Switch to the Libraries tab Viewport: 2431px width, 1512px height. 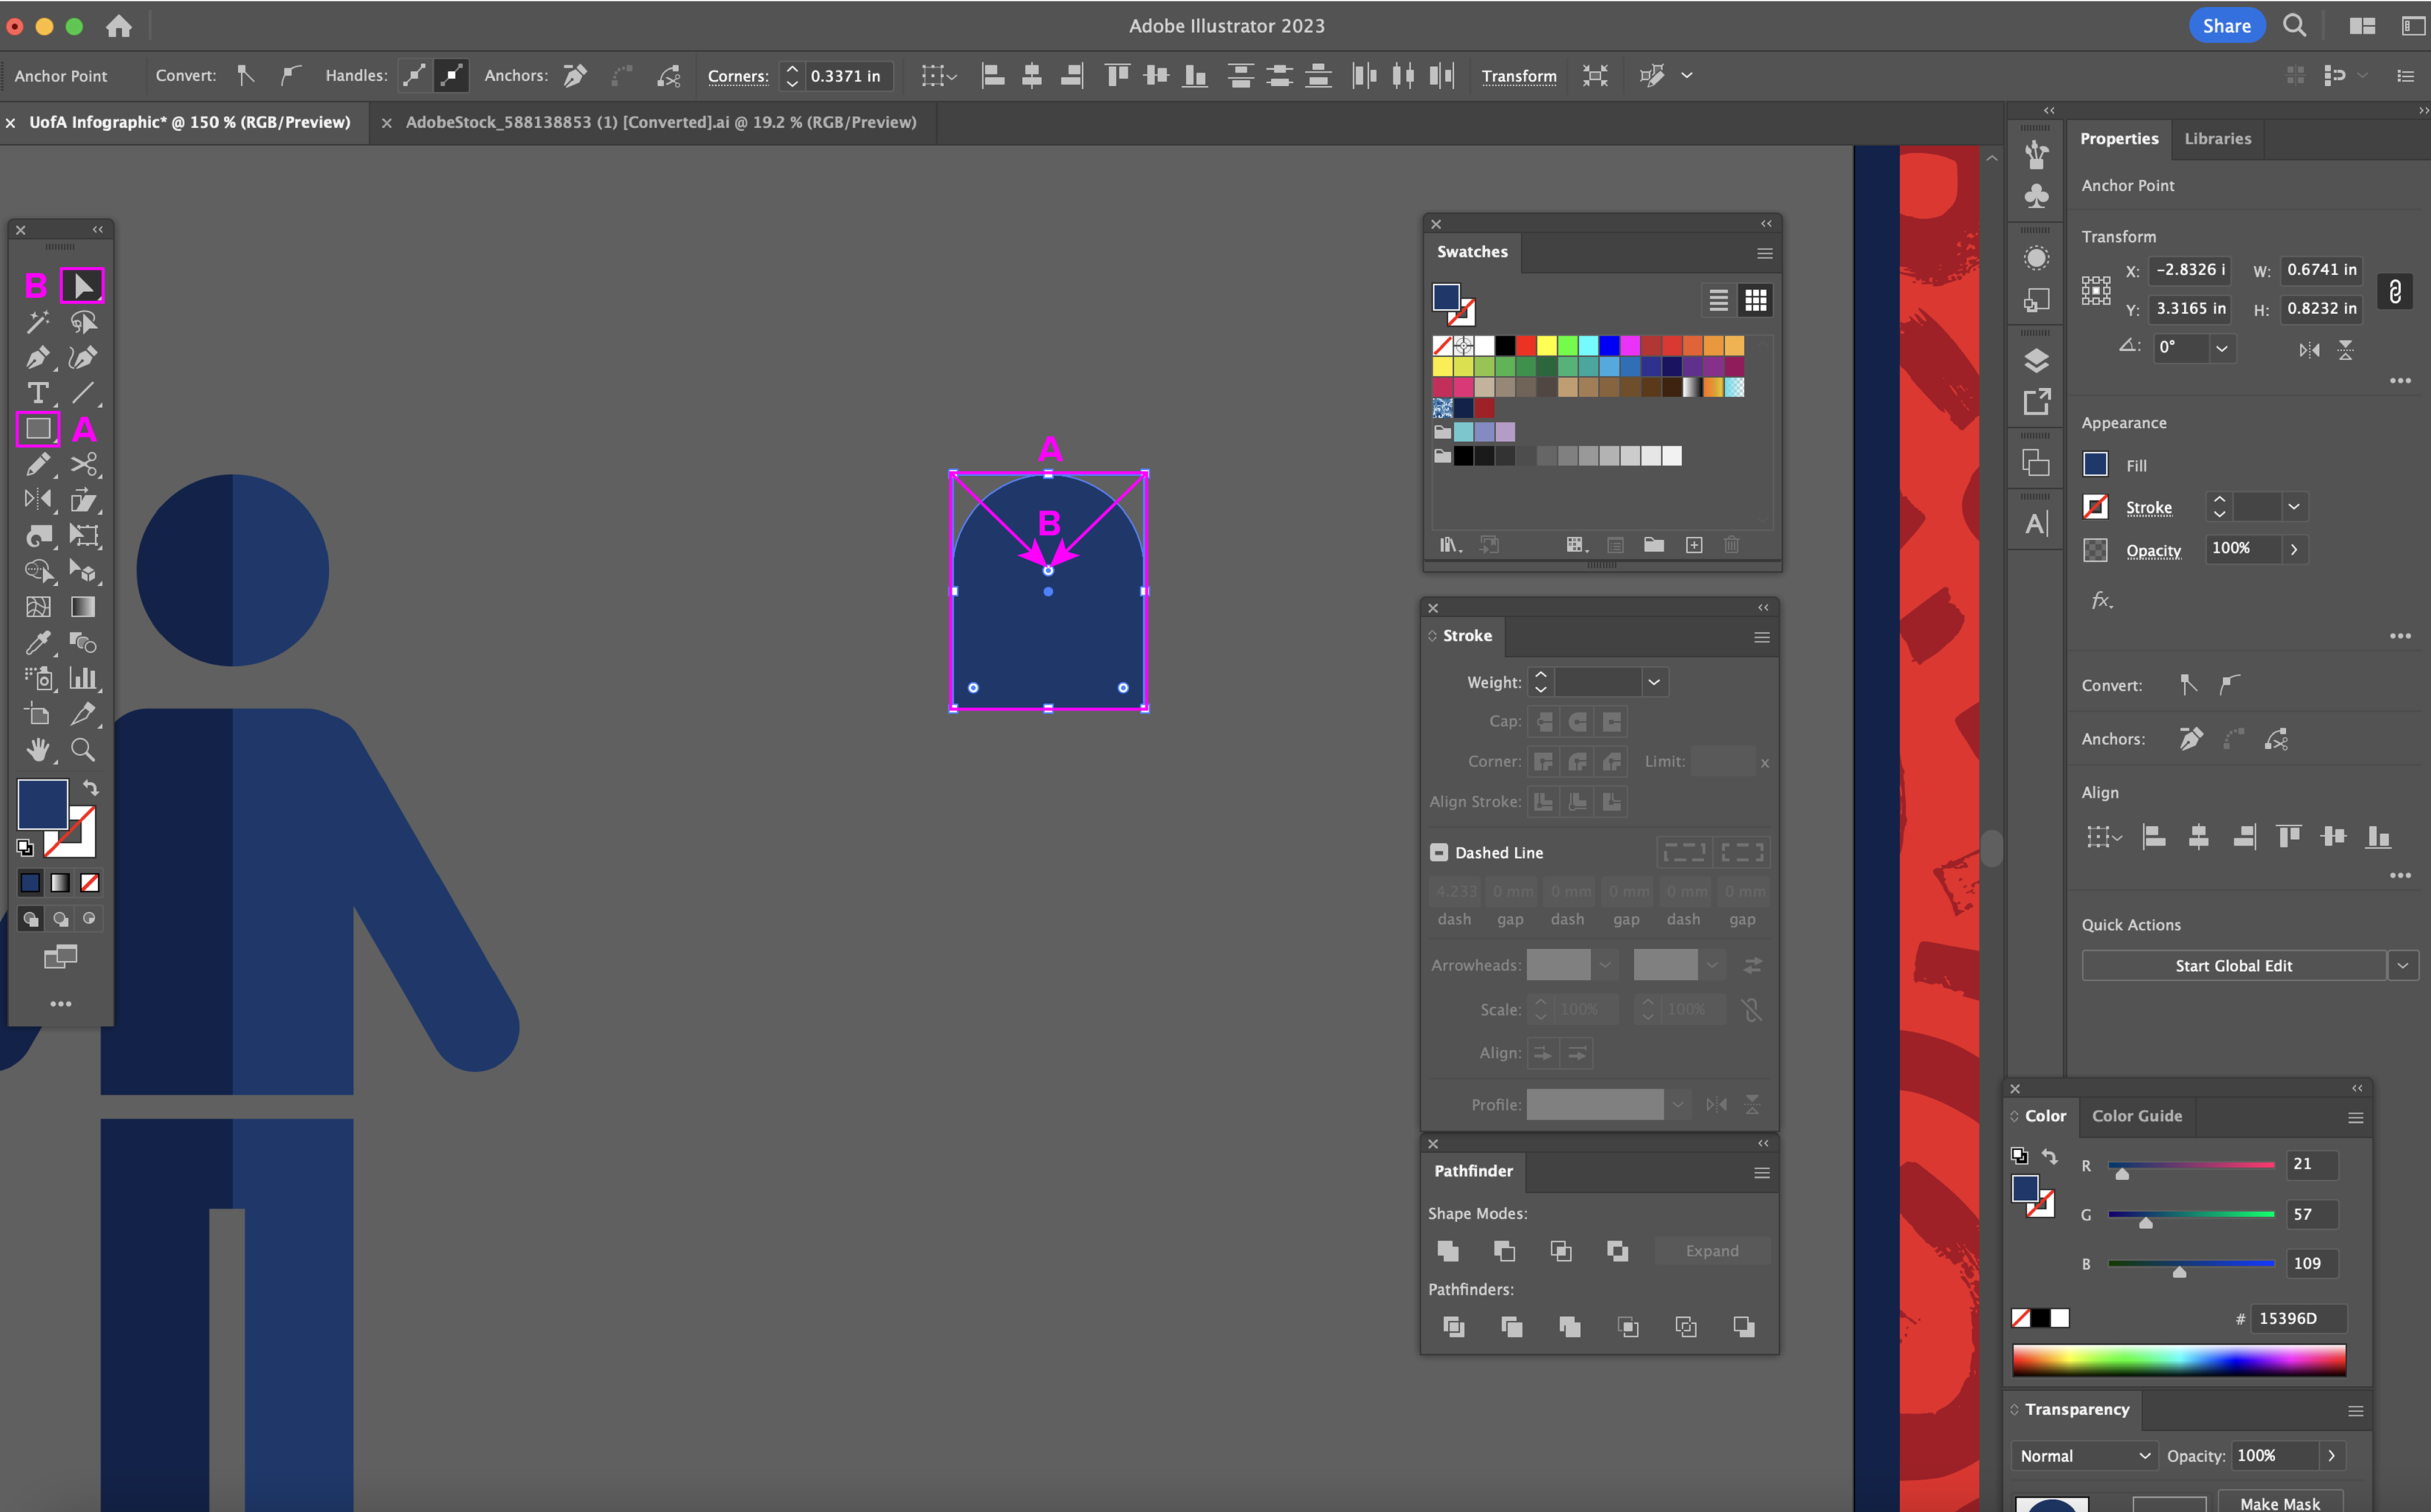2217,139
